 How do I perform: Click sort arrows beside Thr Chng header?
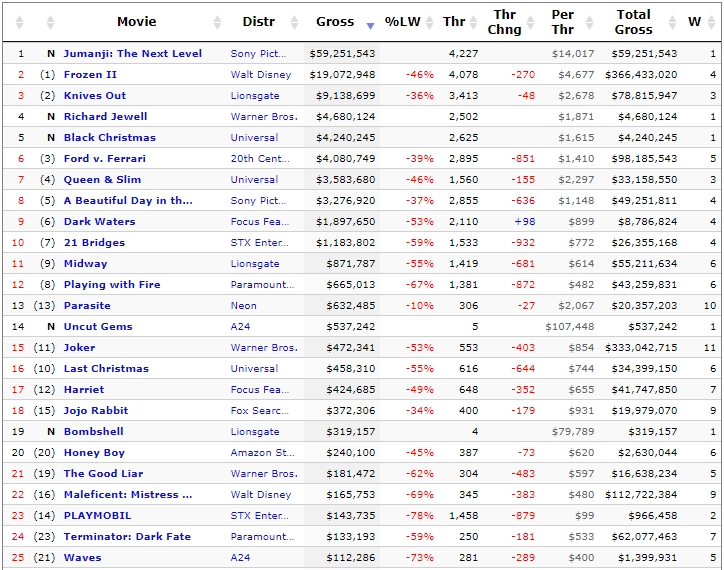[x=531, y=22]
